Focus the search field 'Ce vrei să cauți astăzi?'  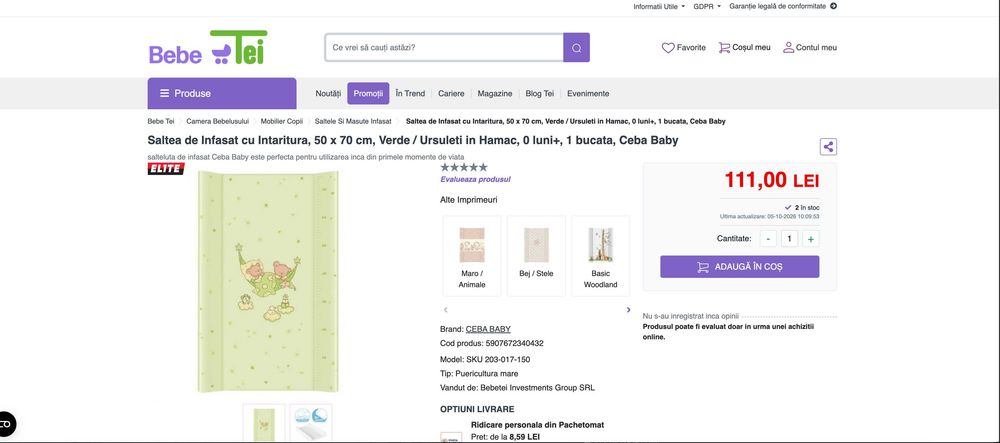(445, 48)
